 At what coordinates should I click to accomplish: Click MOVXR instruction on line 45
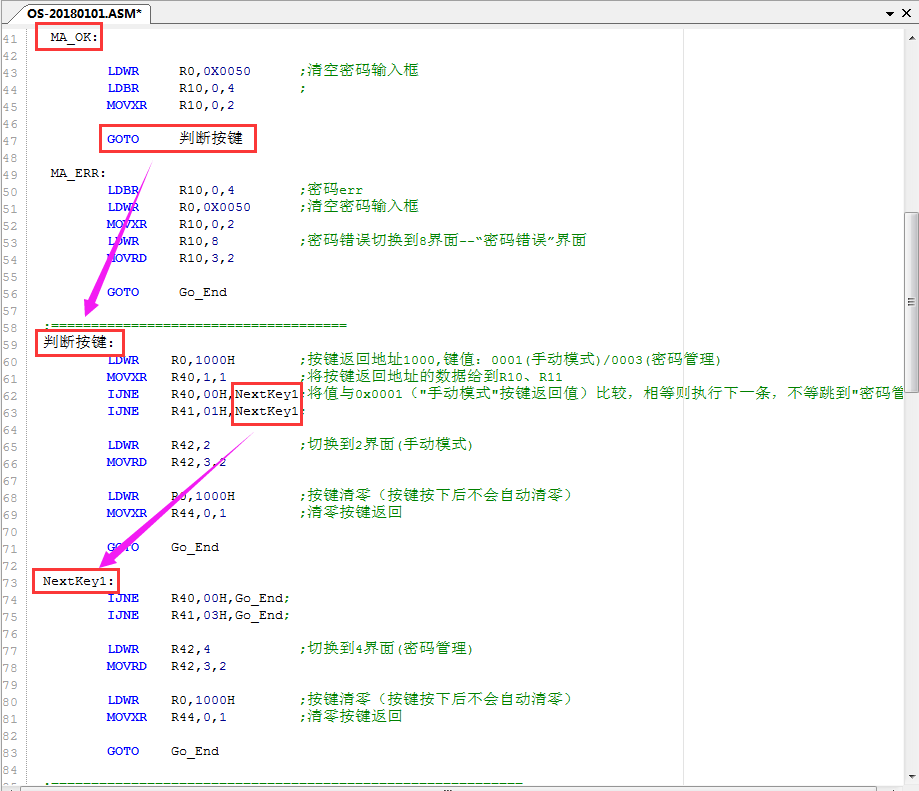click(x=127, y=105)
